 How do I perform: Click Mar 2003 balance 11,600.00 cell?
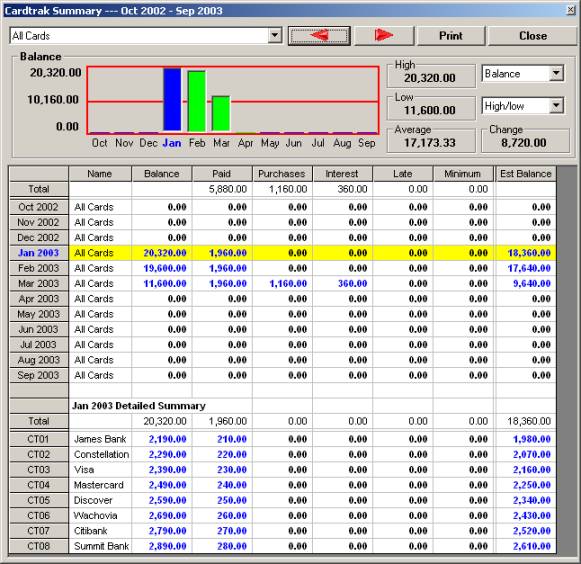(x=162, y=283)
